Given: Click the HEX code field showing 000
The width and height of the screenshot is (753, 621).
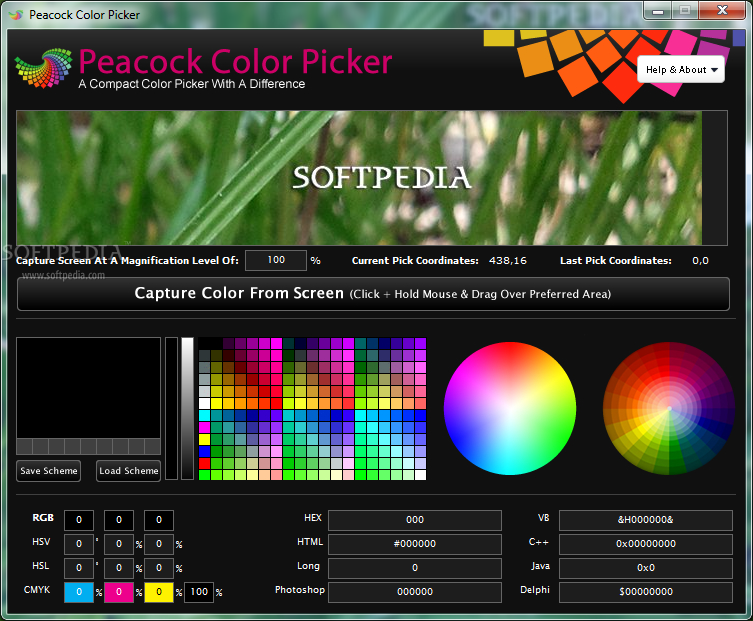Looking at the screenshot, I should click(415, 520).
